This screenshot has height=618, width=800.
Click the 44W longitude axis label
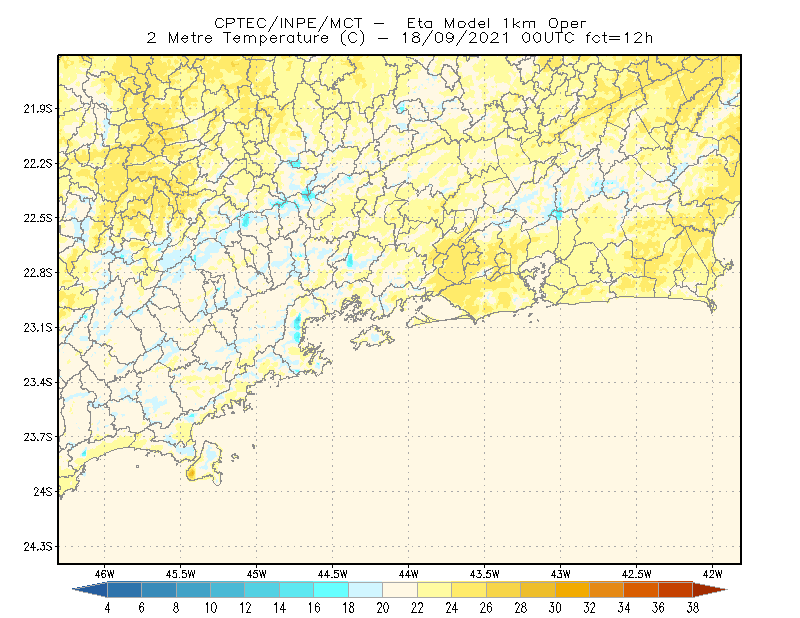pos(408,574)
